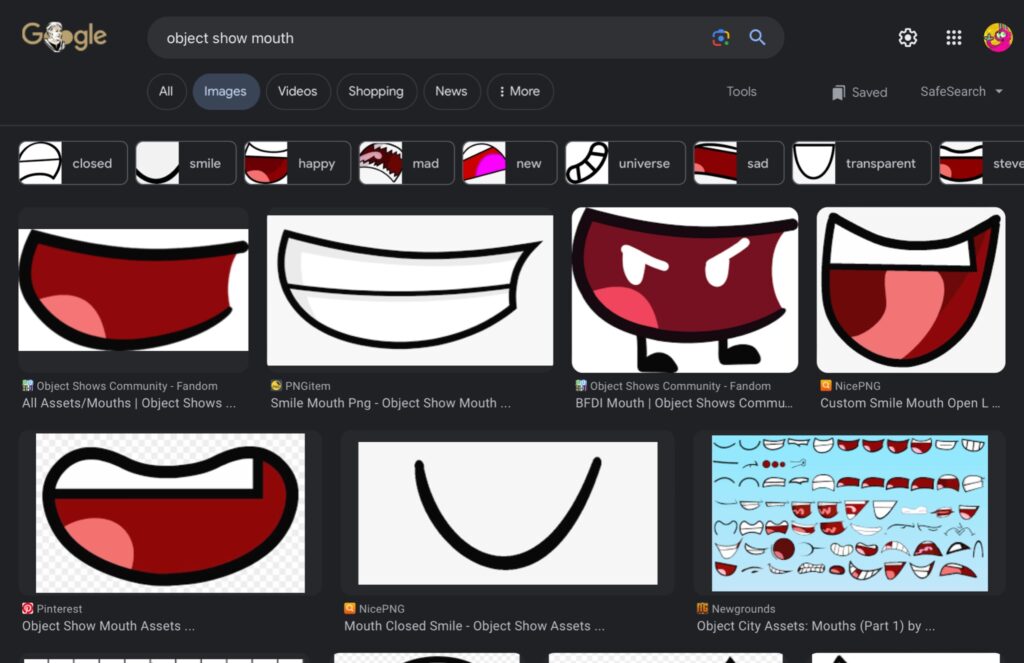Viewport: 1024px width, 663px height.
Task: Open the More search categories menu
Action: [x=520, y=91]
